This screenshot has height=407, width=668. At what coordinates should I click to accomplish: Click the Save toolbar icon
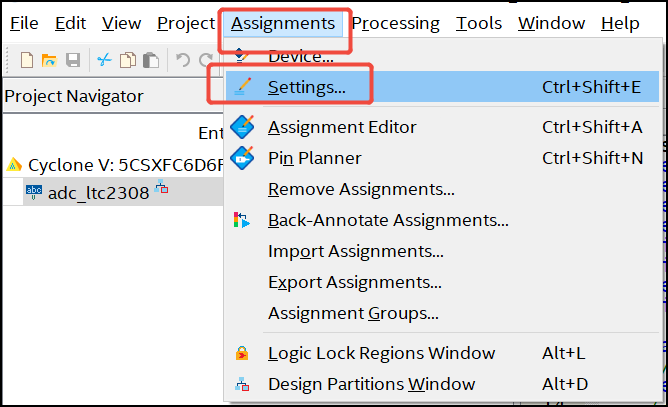pyautogui.click(x=72, y=60)
